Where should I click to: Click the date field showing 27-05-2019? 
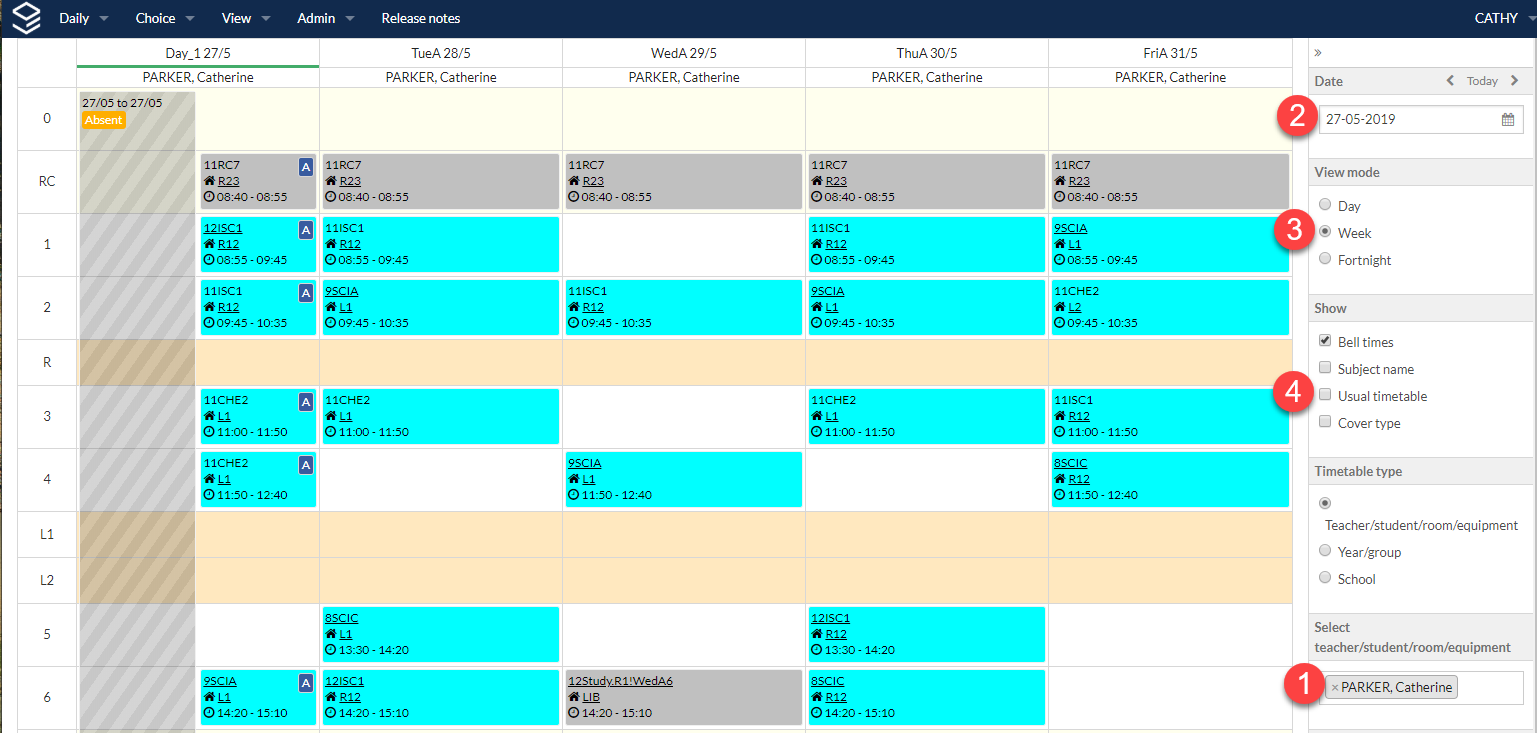(1420, 119)
